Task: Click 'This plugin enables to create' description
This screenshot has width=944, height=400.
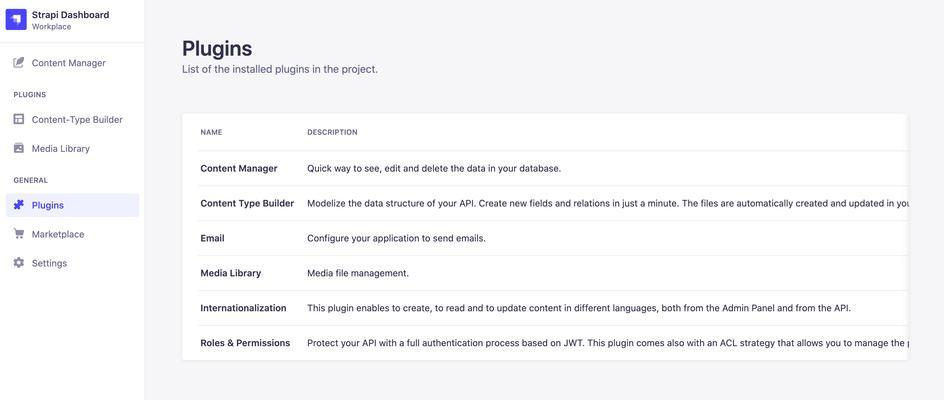Action: point(579,308)
